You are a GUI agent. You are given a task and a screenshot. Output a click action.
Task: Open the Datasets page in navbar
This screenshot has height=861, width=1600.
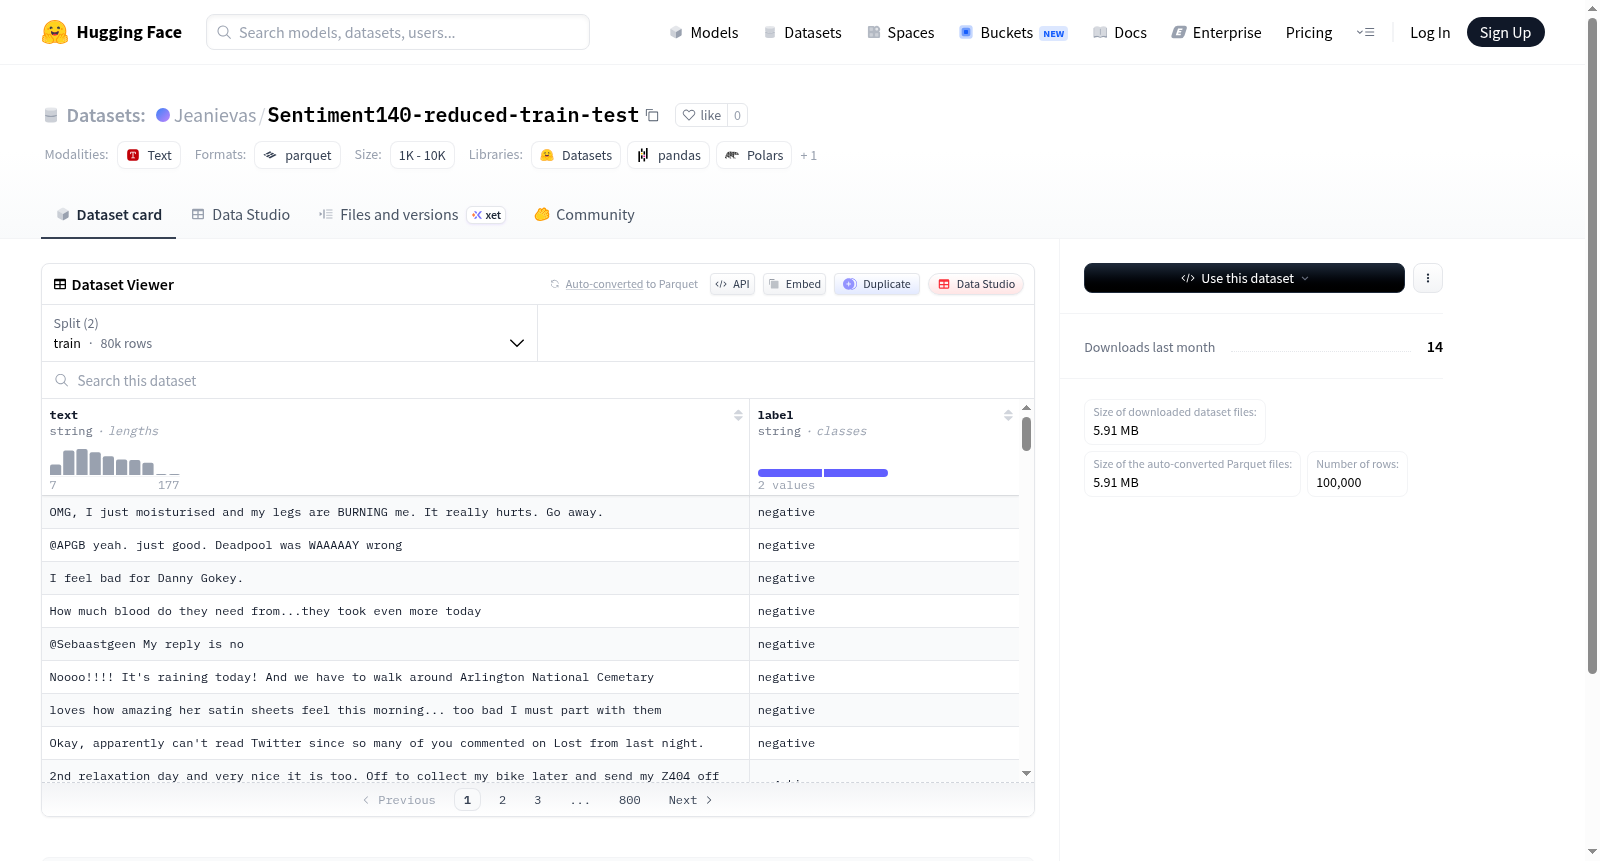tap(802, 32)
